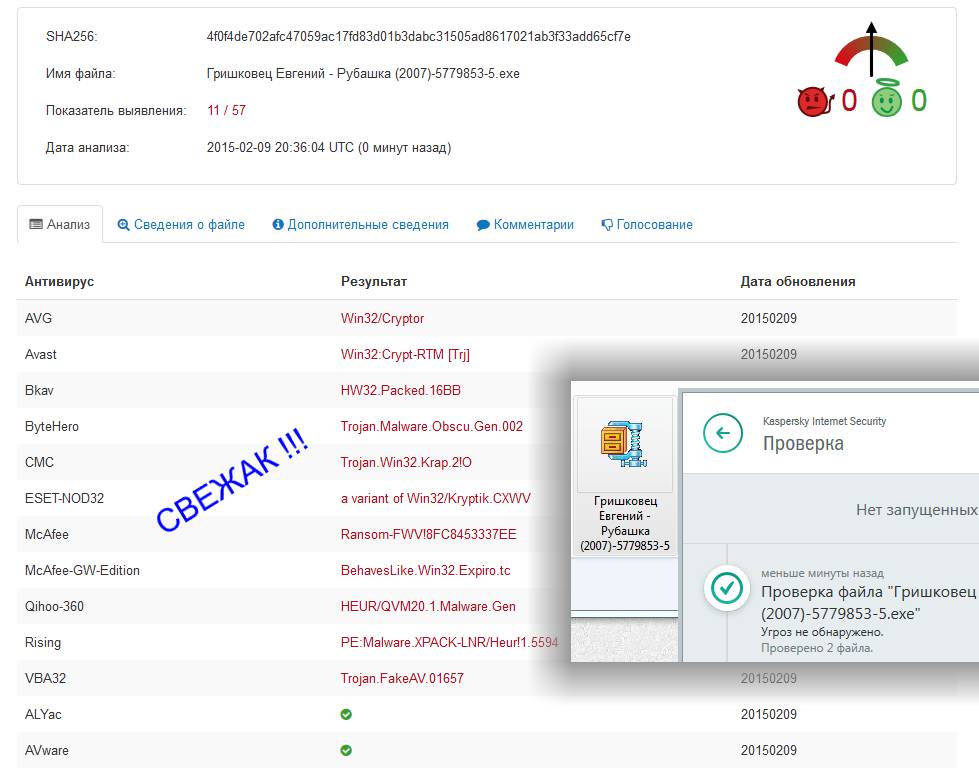Click the Ransom-FWV!8FC8453337EE result
979x776 pixels.
pyautogui.click(x=428, y=534)
